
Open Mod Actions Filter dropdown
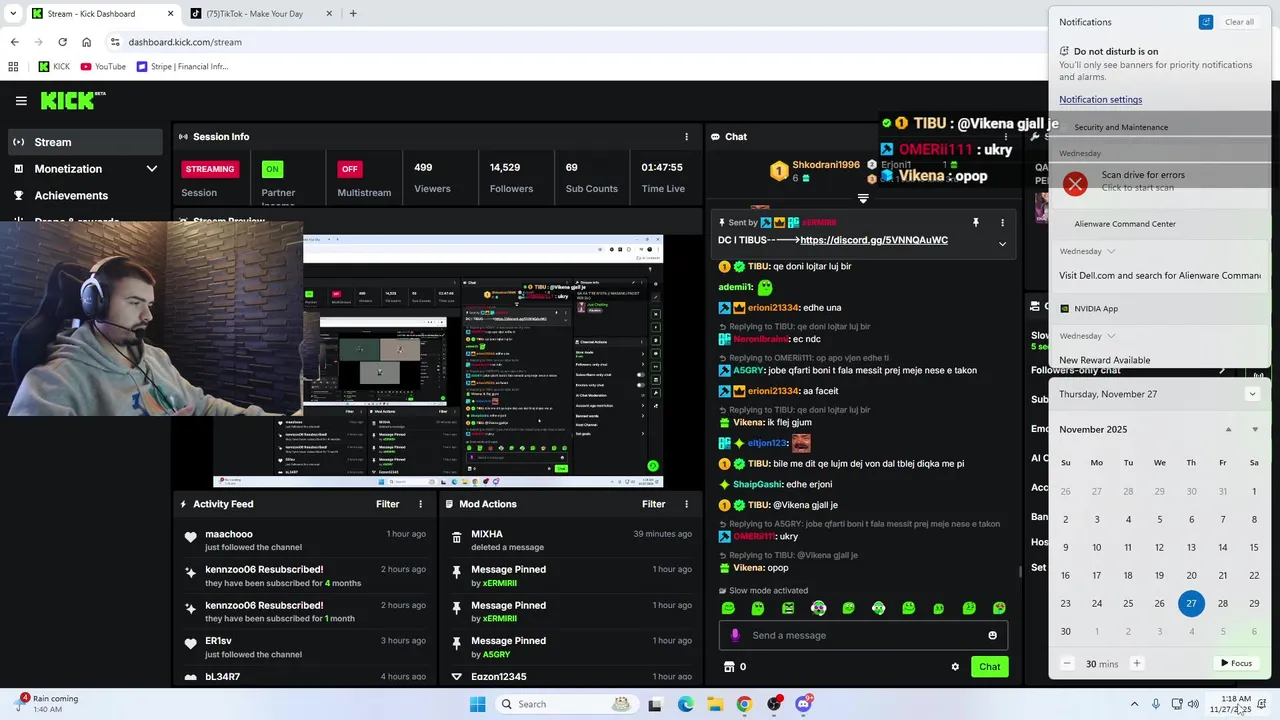coord(653,504)
